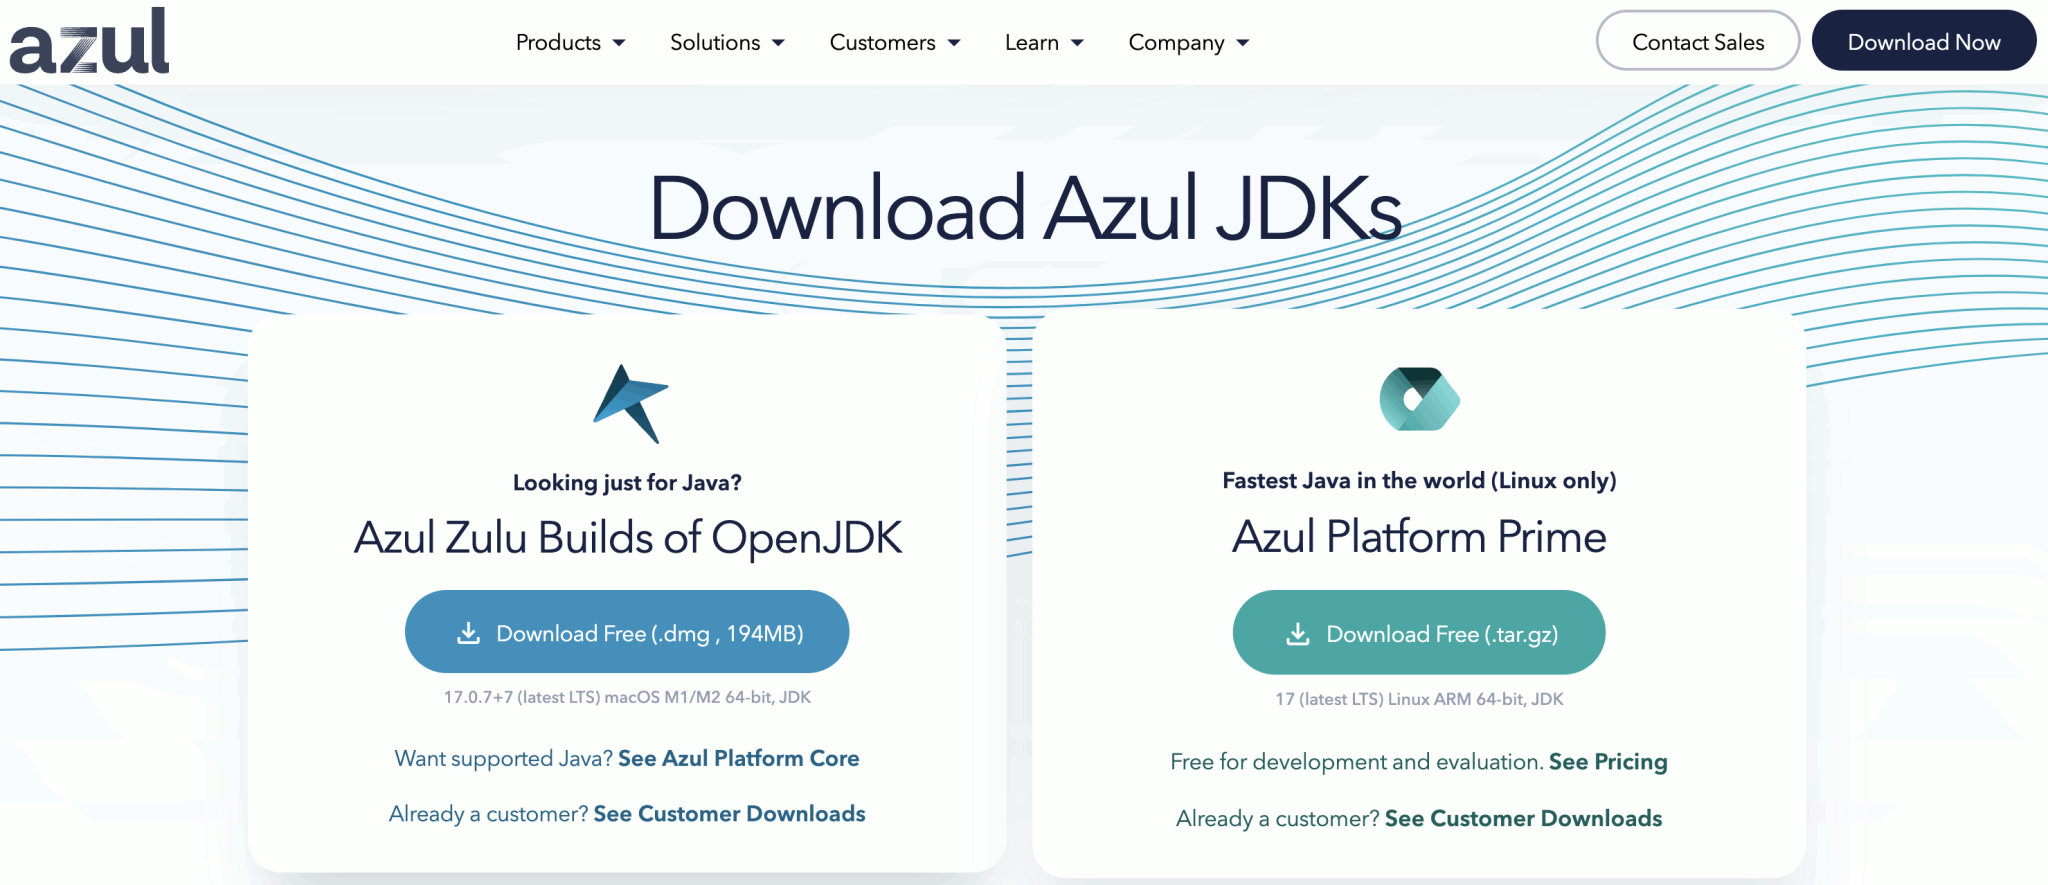This screenshot has width=2048, height=885.
Task: Click the Azul Zulu star logo icon
Action: pos(629,403)
